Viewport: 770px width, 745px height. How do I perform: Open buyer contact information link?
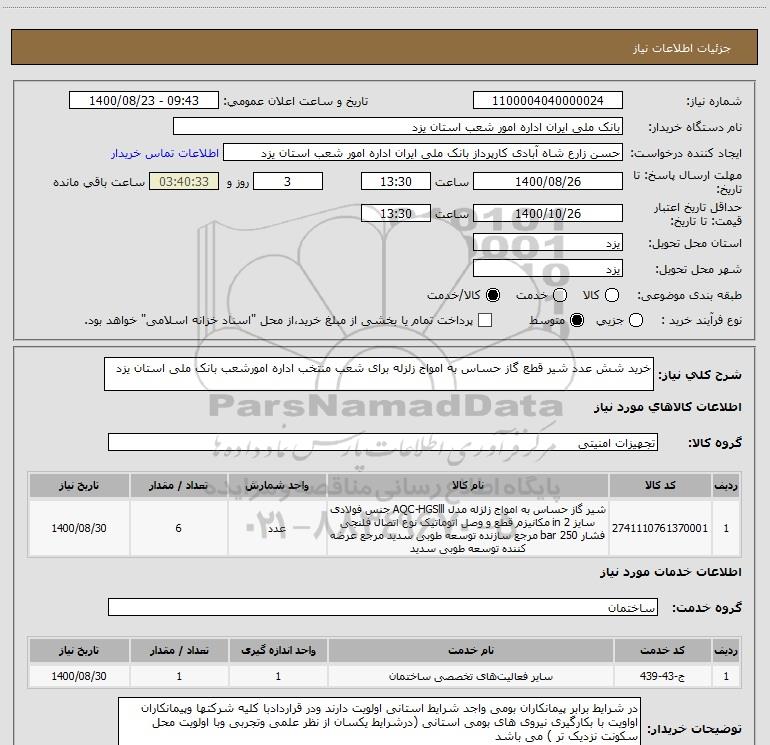click(x=165, y=153)
